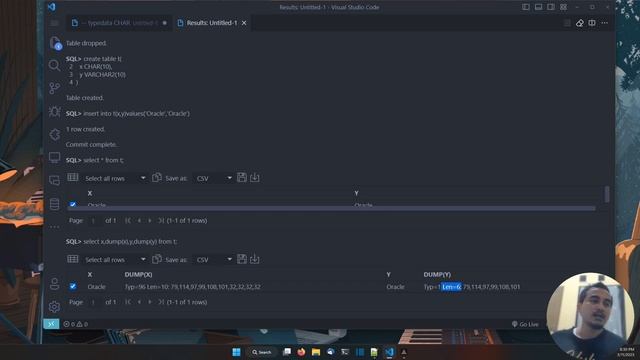Open the remote window indicator in status bar

pos(51,324)
